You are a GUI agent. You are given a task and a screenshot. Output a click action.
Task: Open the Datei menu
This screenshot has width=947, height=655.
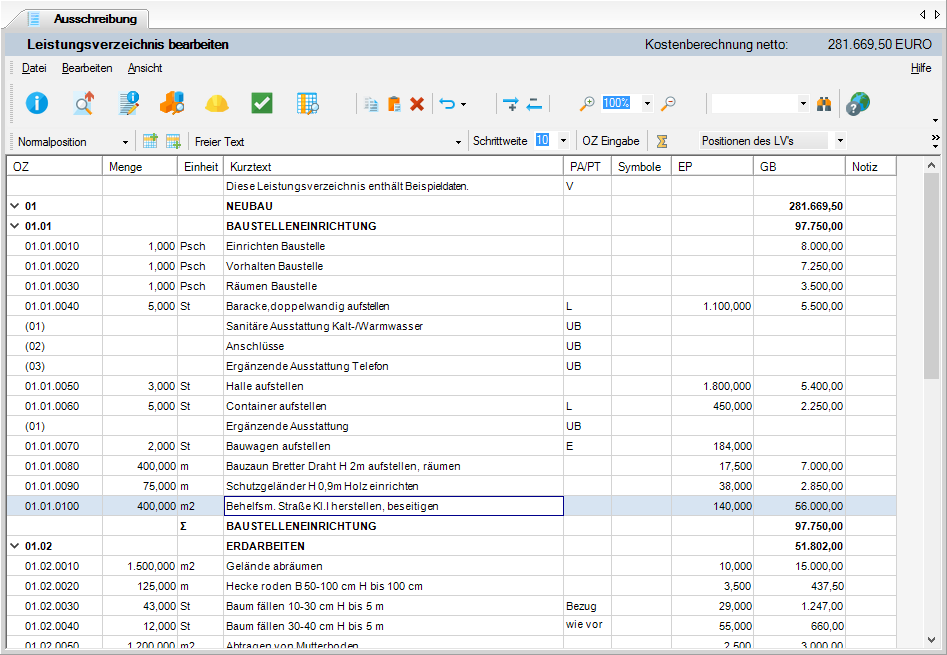[x=34, y=68]
